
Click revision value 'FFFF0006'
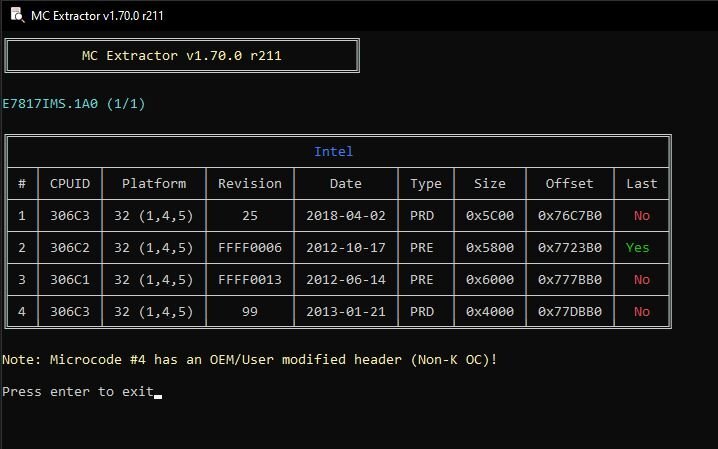[250, 248]
